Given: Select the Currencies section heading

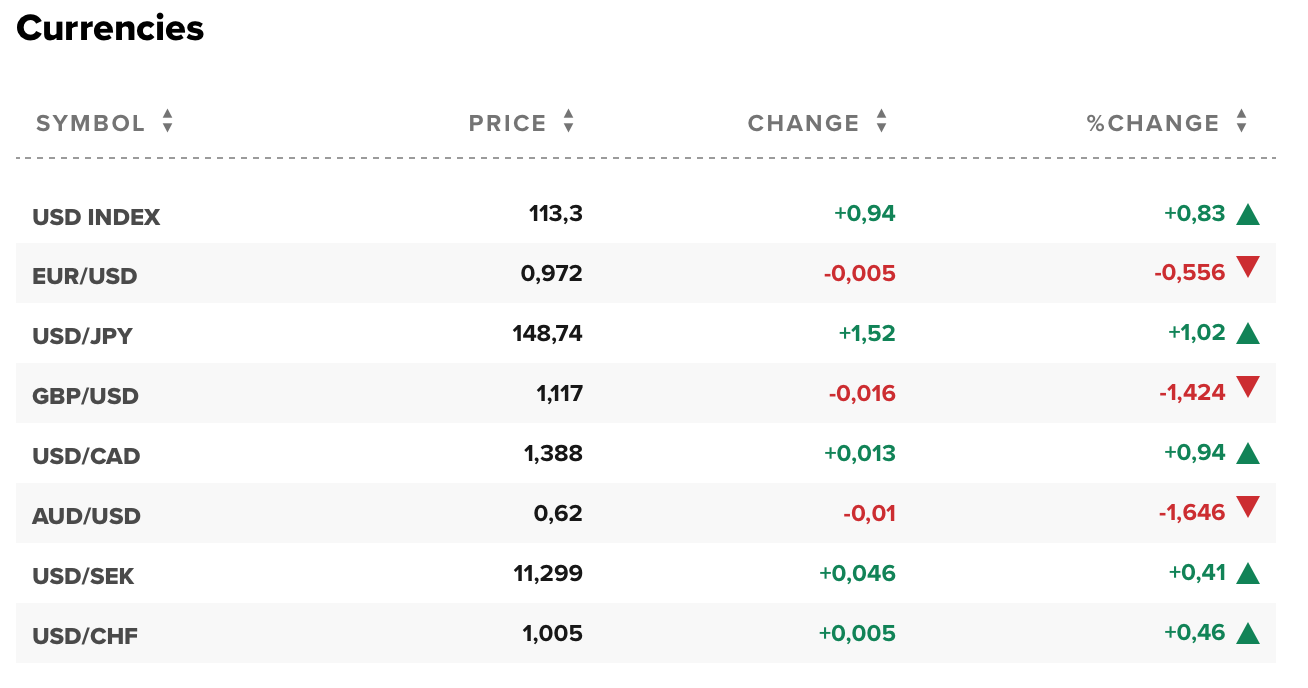Looking at the screenshot, I should point(108,29).
